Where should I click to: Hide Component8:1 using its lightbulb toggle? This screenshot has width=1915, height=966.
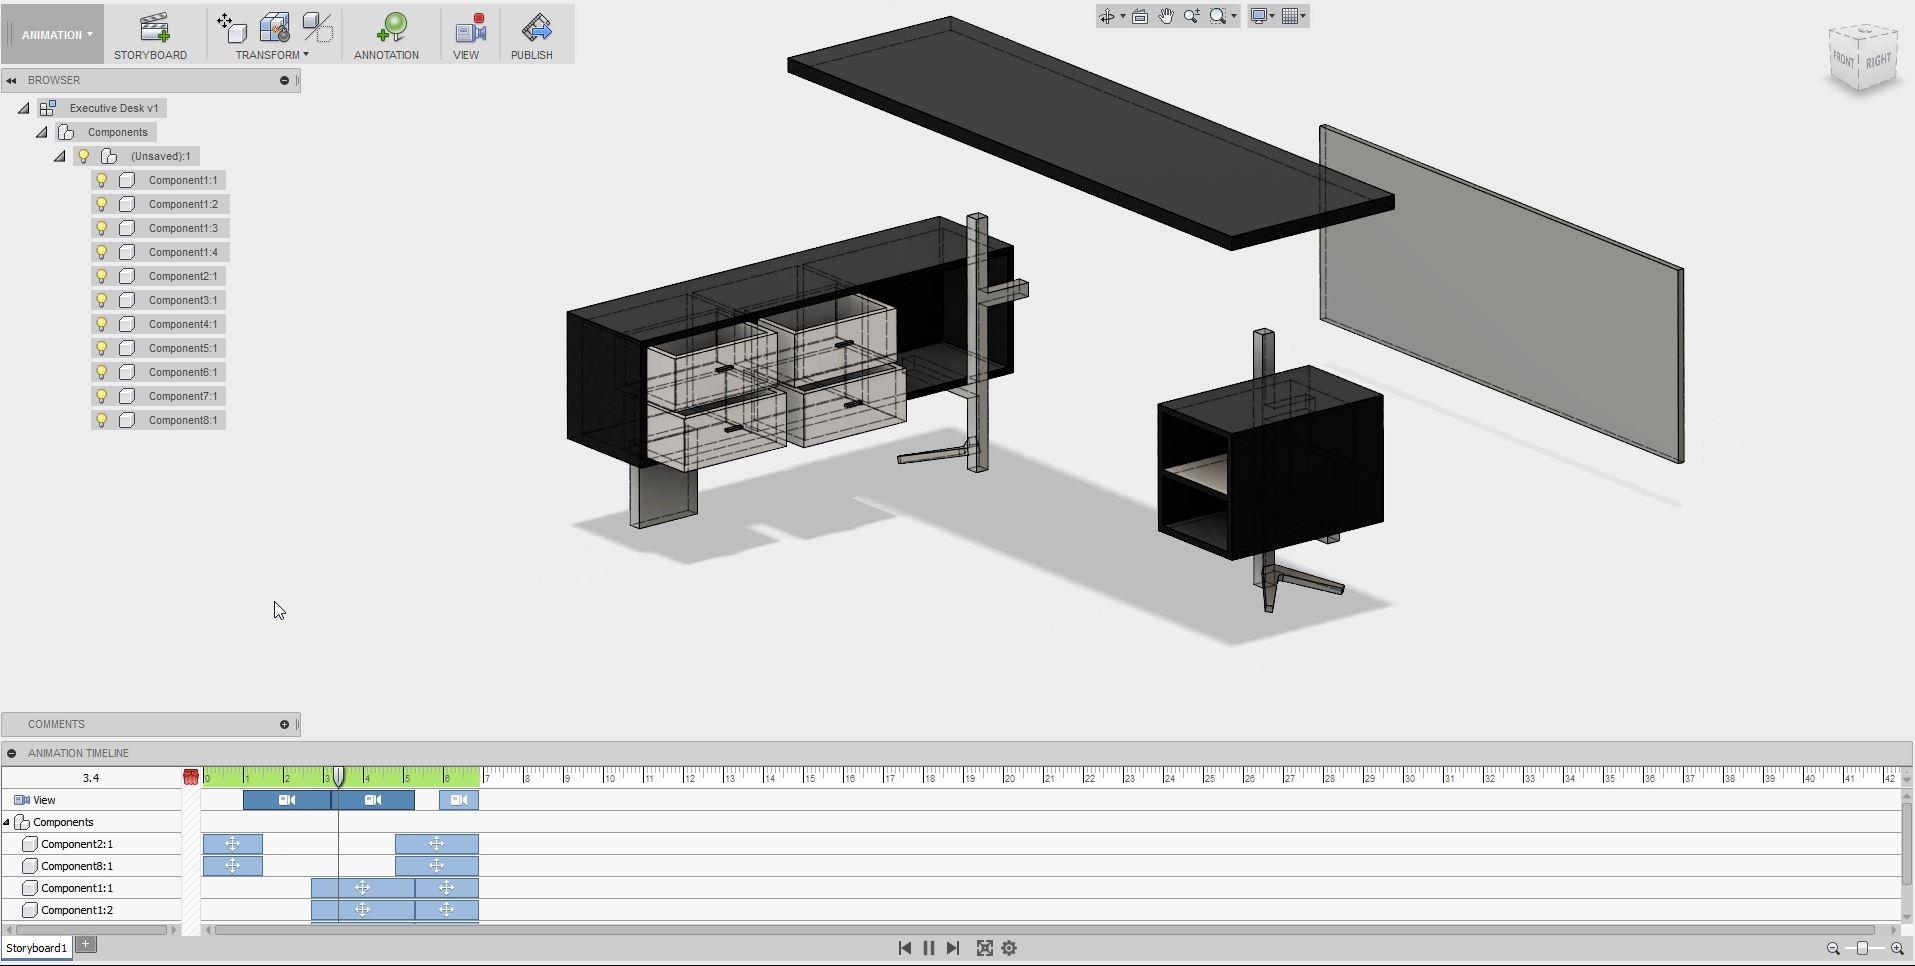tap(101, 420)
